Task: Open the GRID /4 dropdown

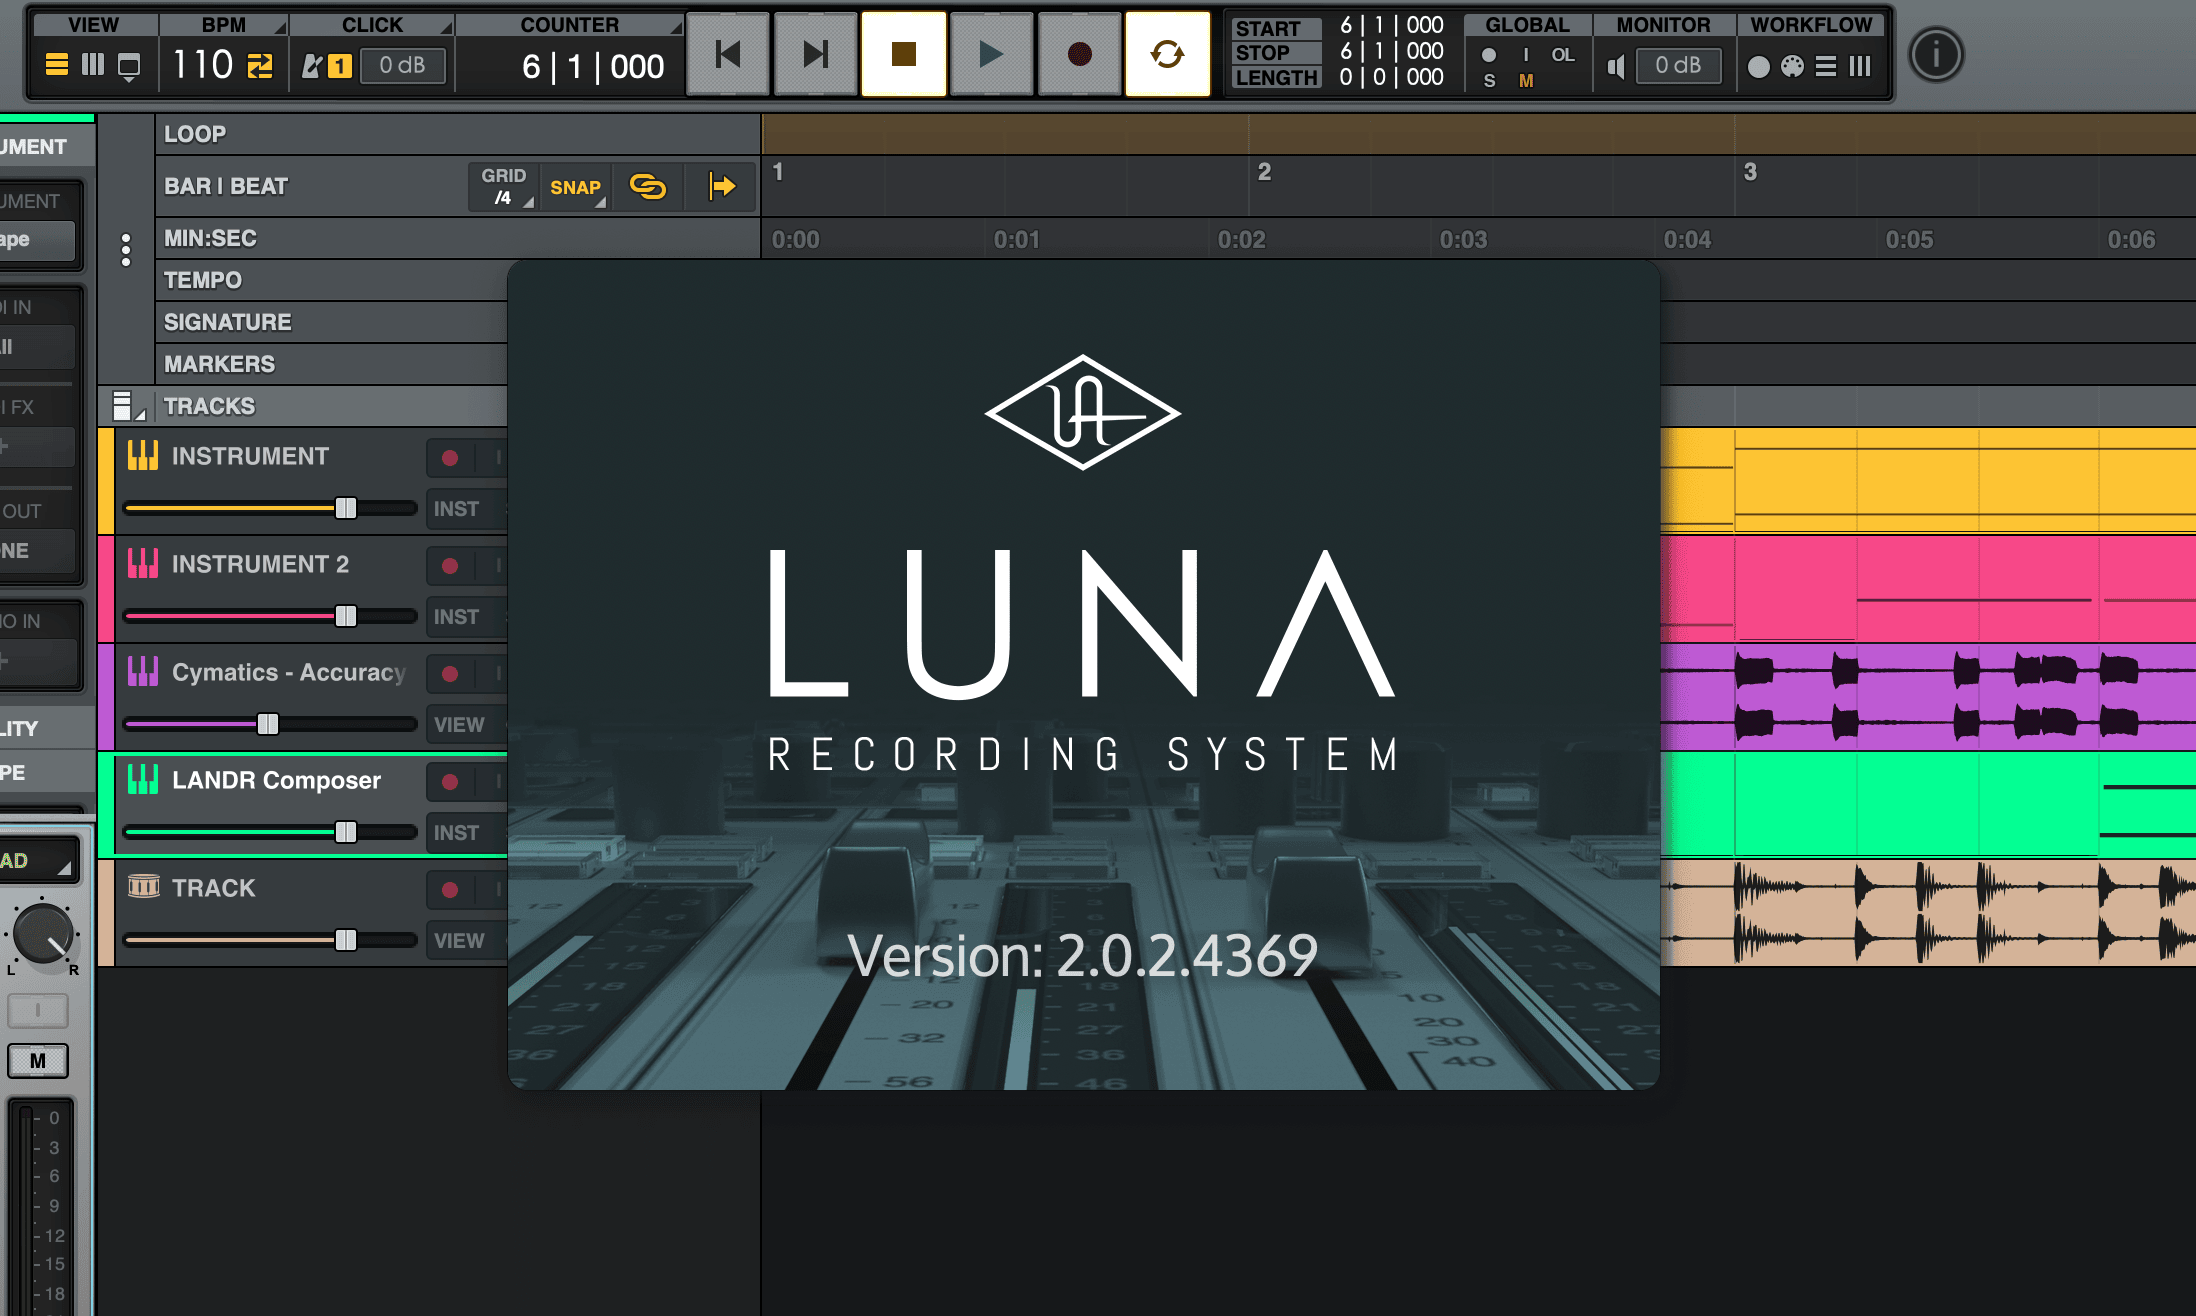Action: click(x=504, y=187)
